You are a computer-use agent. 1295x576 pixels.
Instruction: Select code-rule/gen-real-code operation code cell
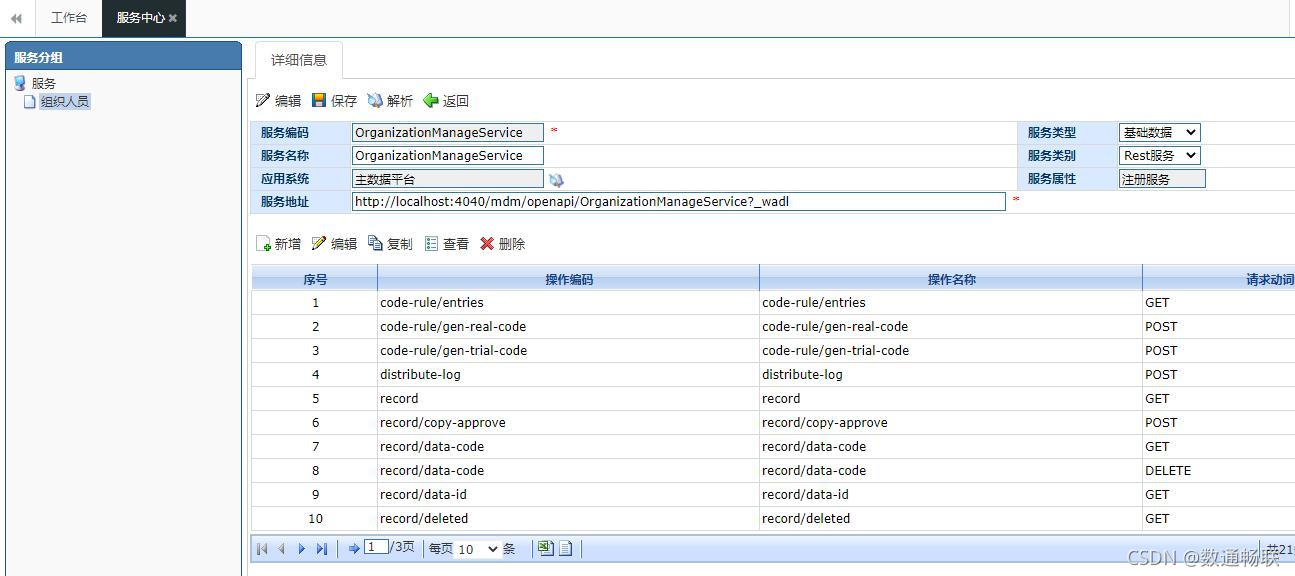tap(568, 327)
